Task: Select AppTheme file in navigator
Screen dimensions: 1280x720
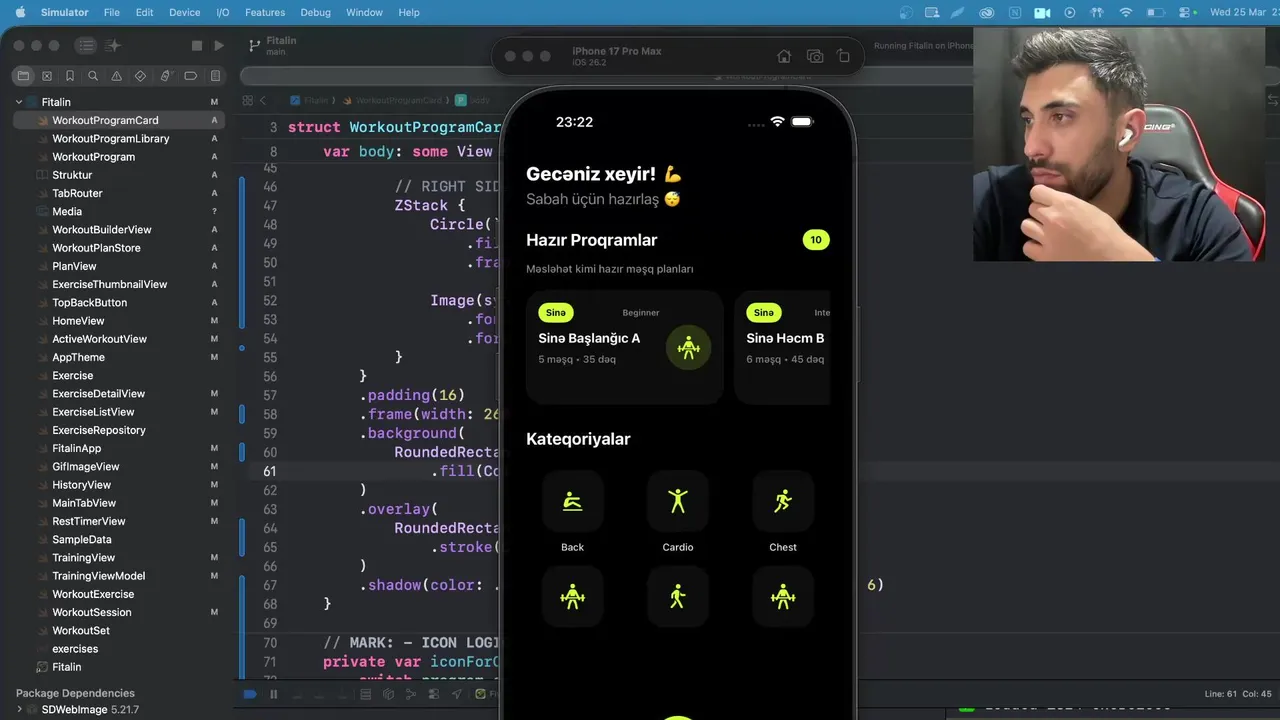Action: click(x=118, y=357)
